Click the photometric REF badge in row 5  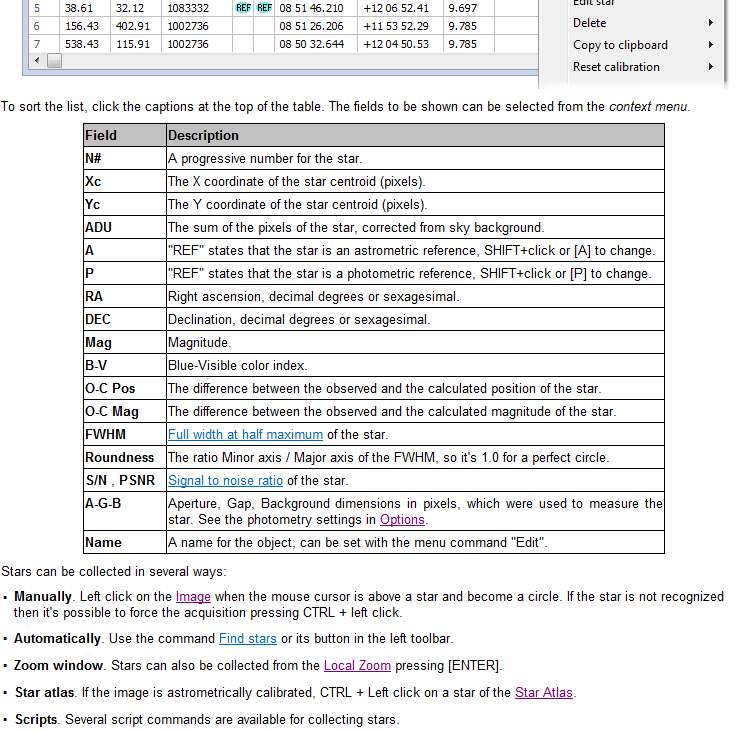[264, 8]
